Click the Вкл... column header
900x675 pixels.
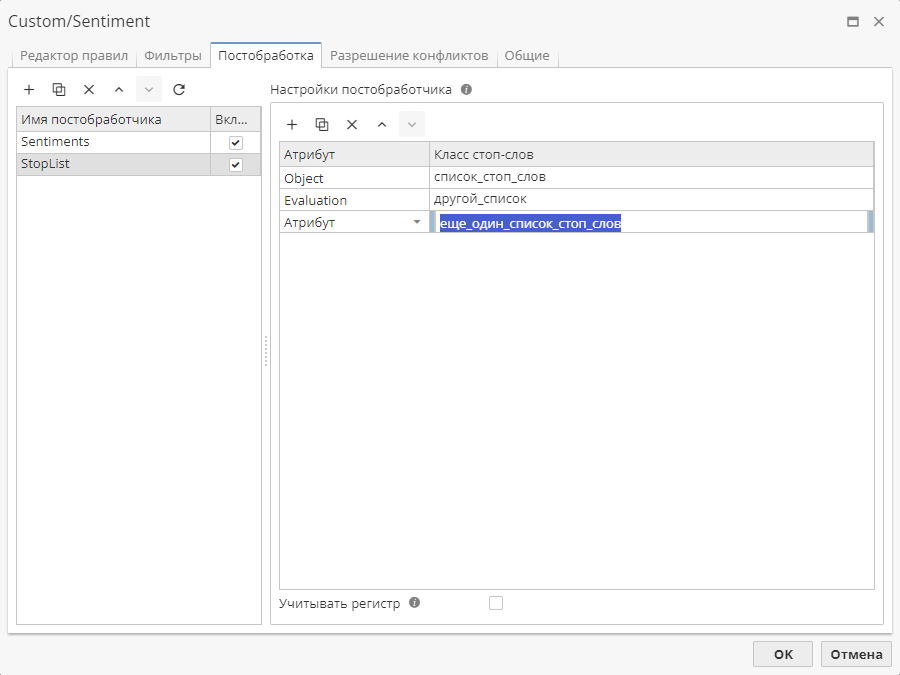tap(236, 119)
